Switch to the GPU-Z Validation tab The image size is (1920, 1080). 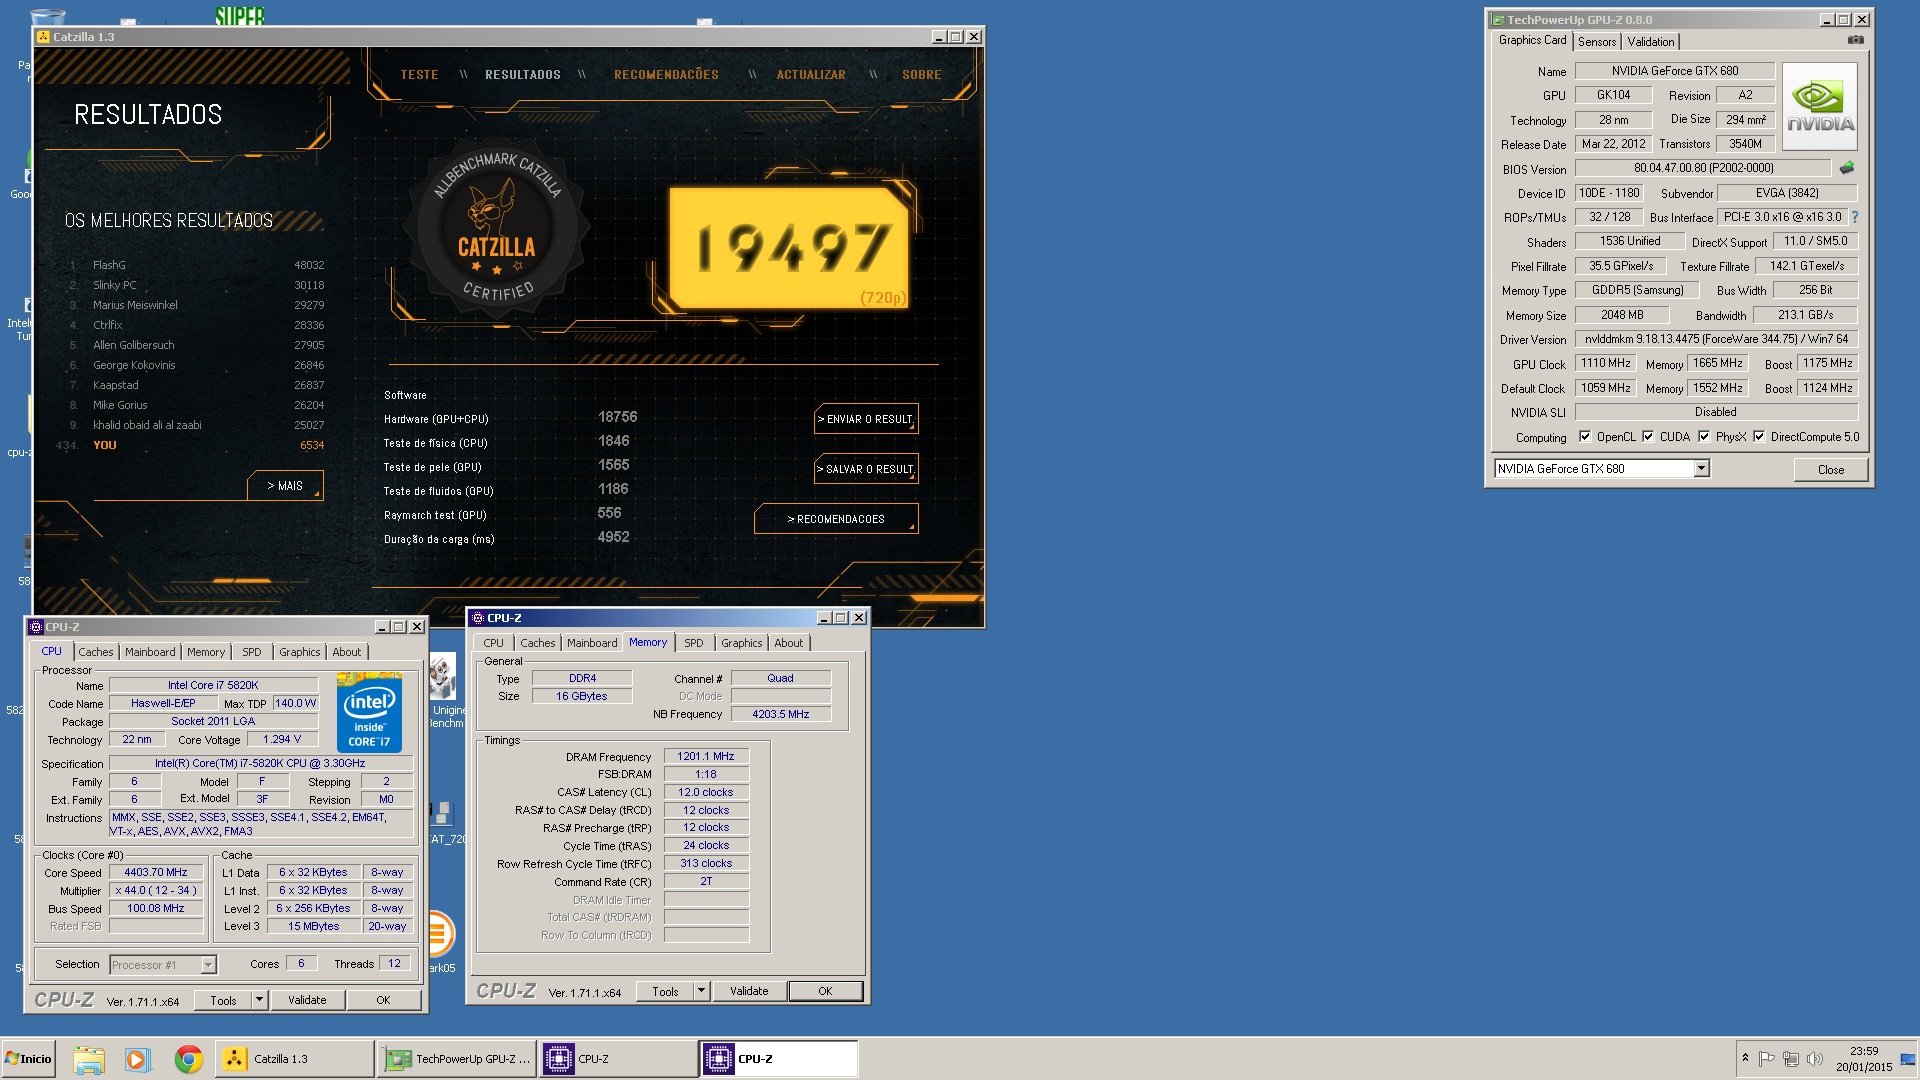pyautogui.click(x=1650, y=42)
